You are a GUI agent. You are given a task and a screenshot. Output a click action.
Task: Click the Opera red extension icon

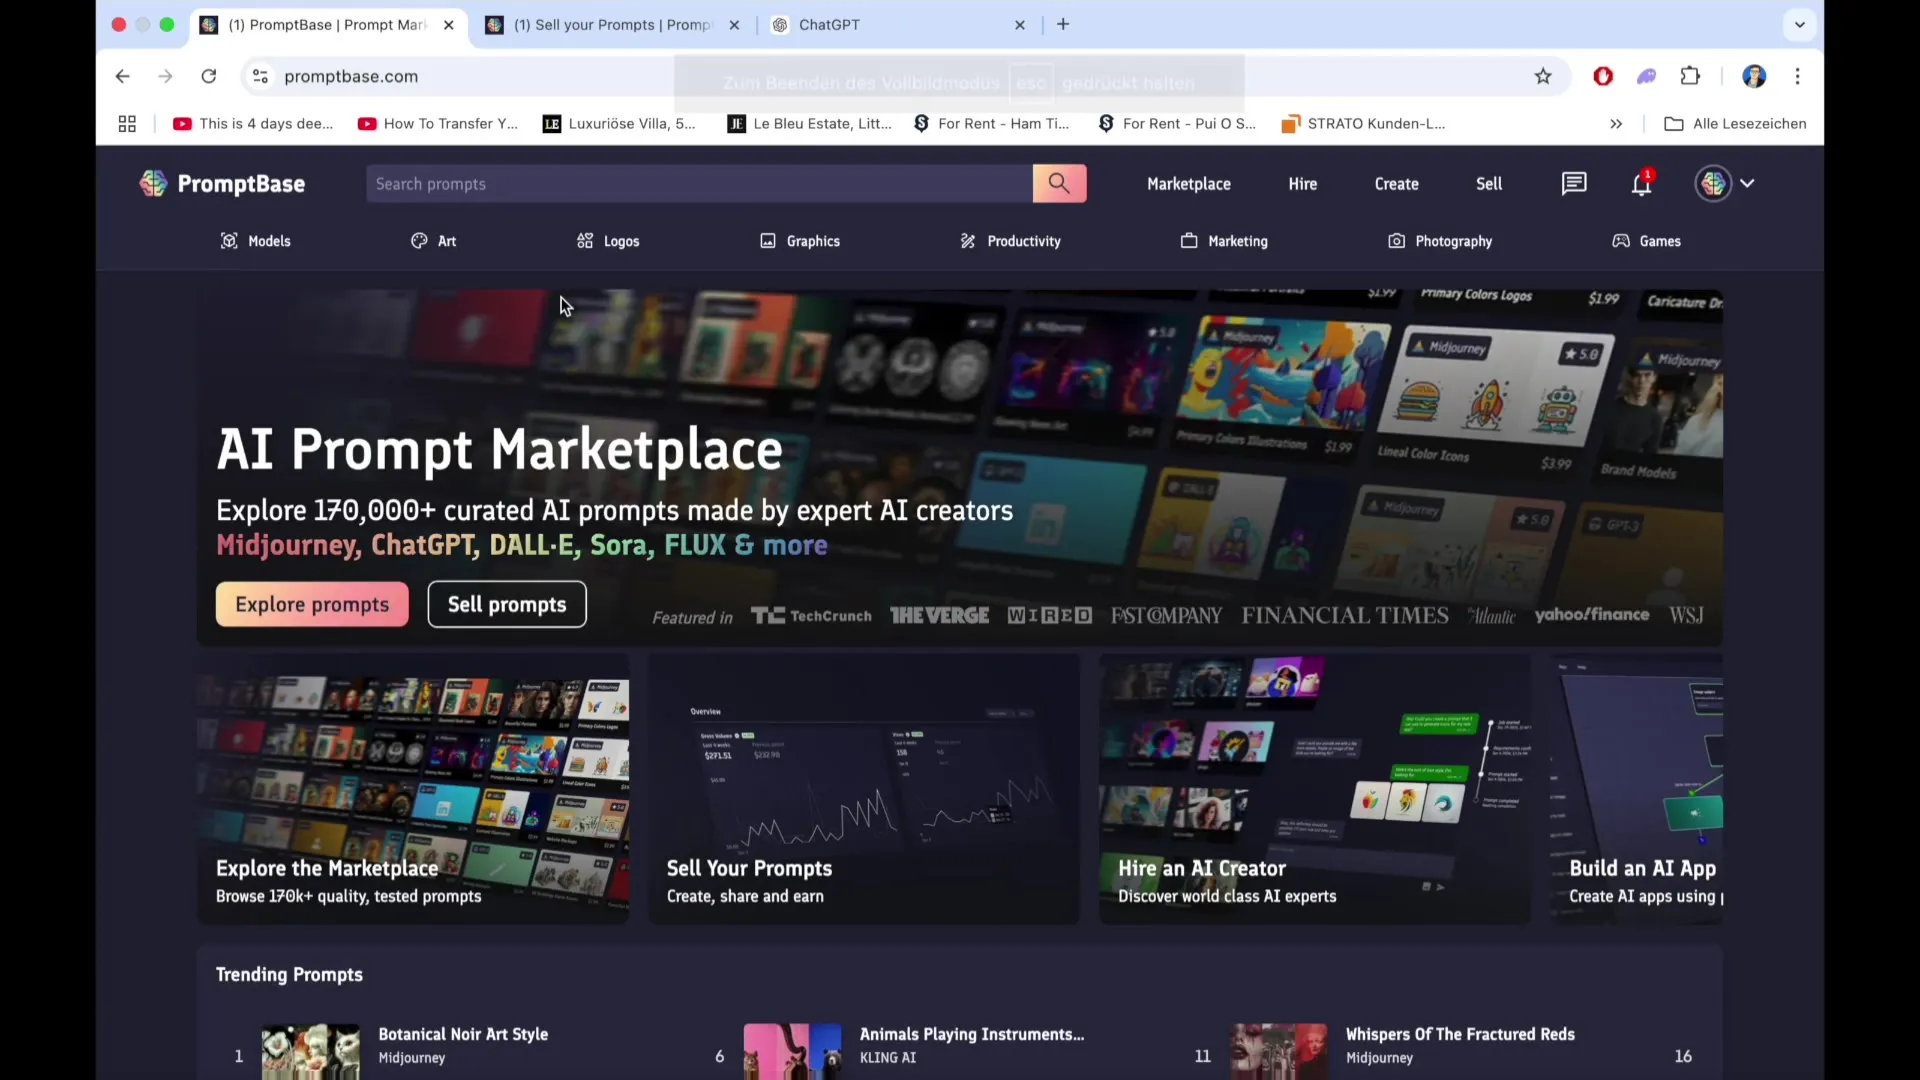pyautogui.click(x=1603, y=76)
